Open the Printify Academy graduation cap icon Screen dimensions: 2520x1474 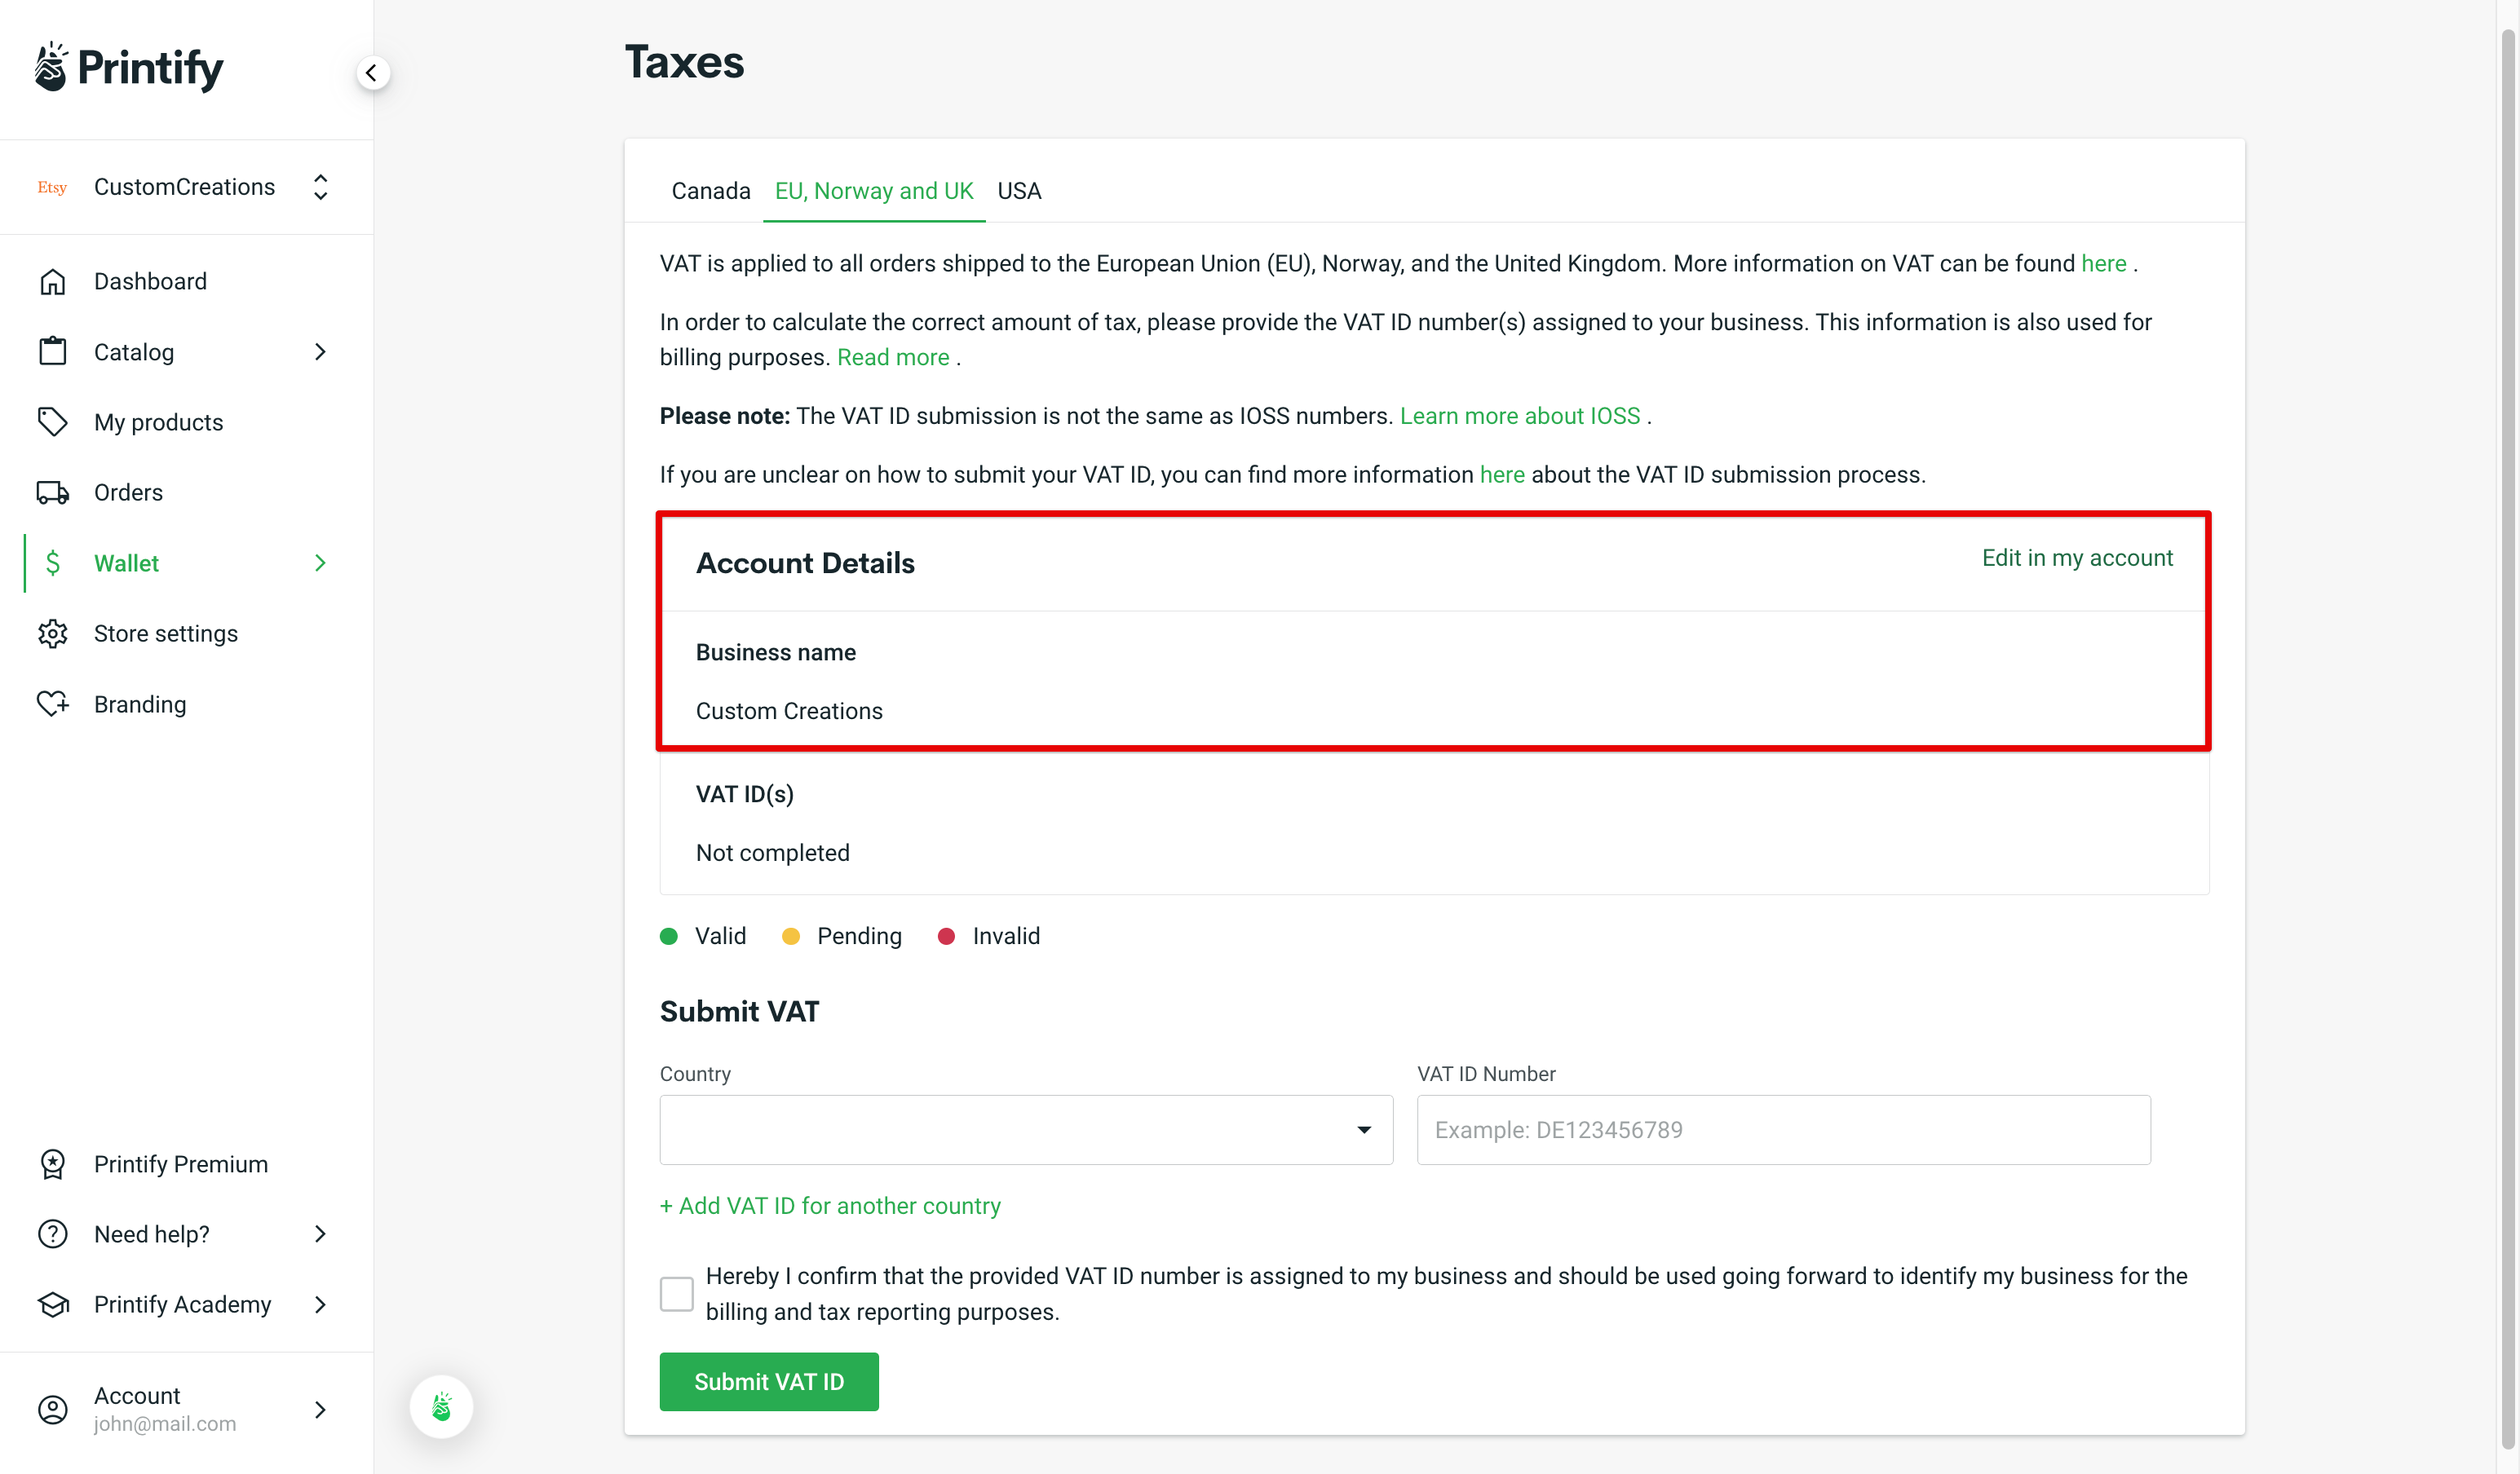coord(53,1304)
